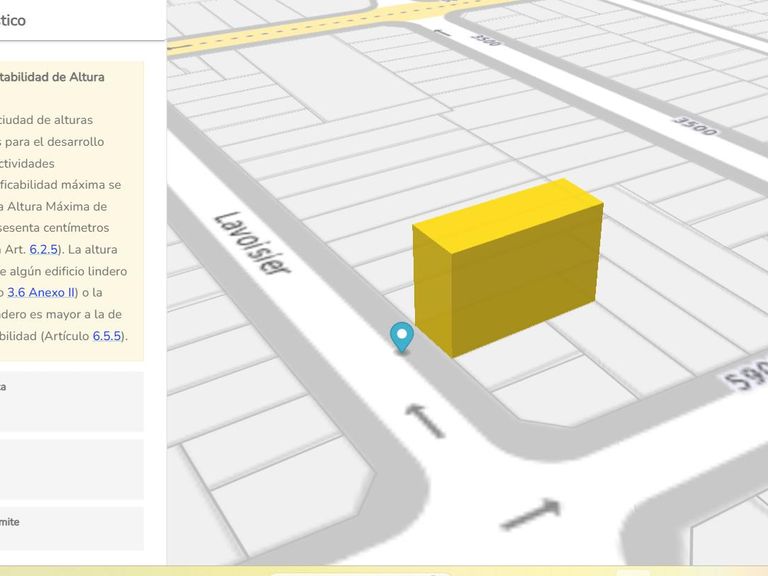Select the yellow 3D building volume

[x=508, y=267]
